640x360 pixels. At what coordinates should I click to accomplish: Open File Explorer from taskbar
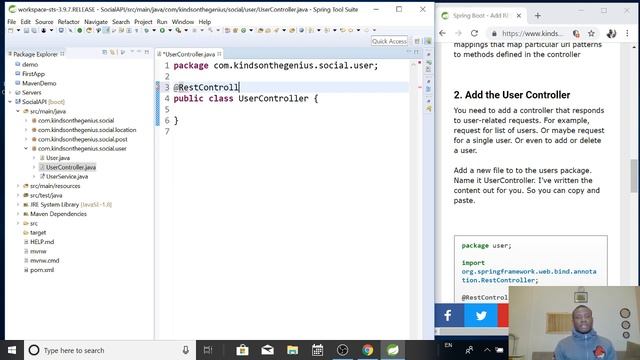293,350
